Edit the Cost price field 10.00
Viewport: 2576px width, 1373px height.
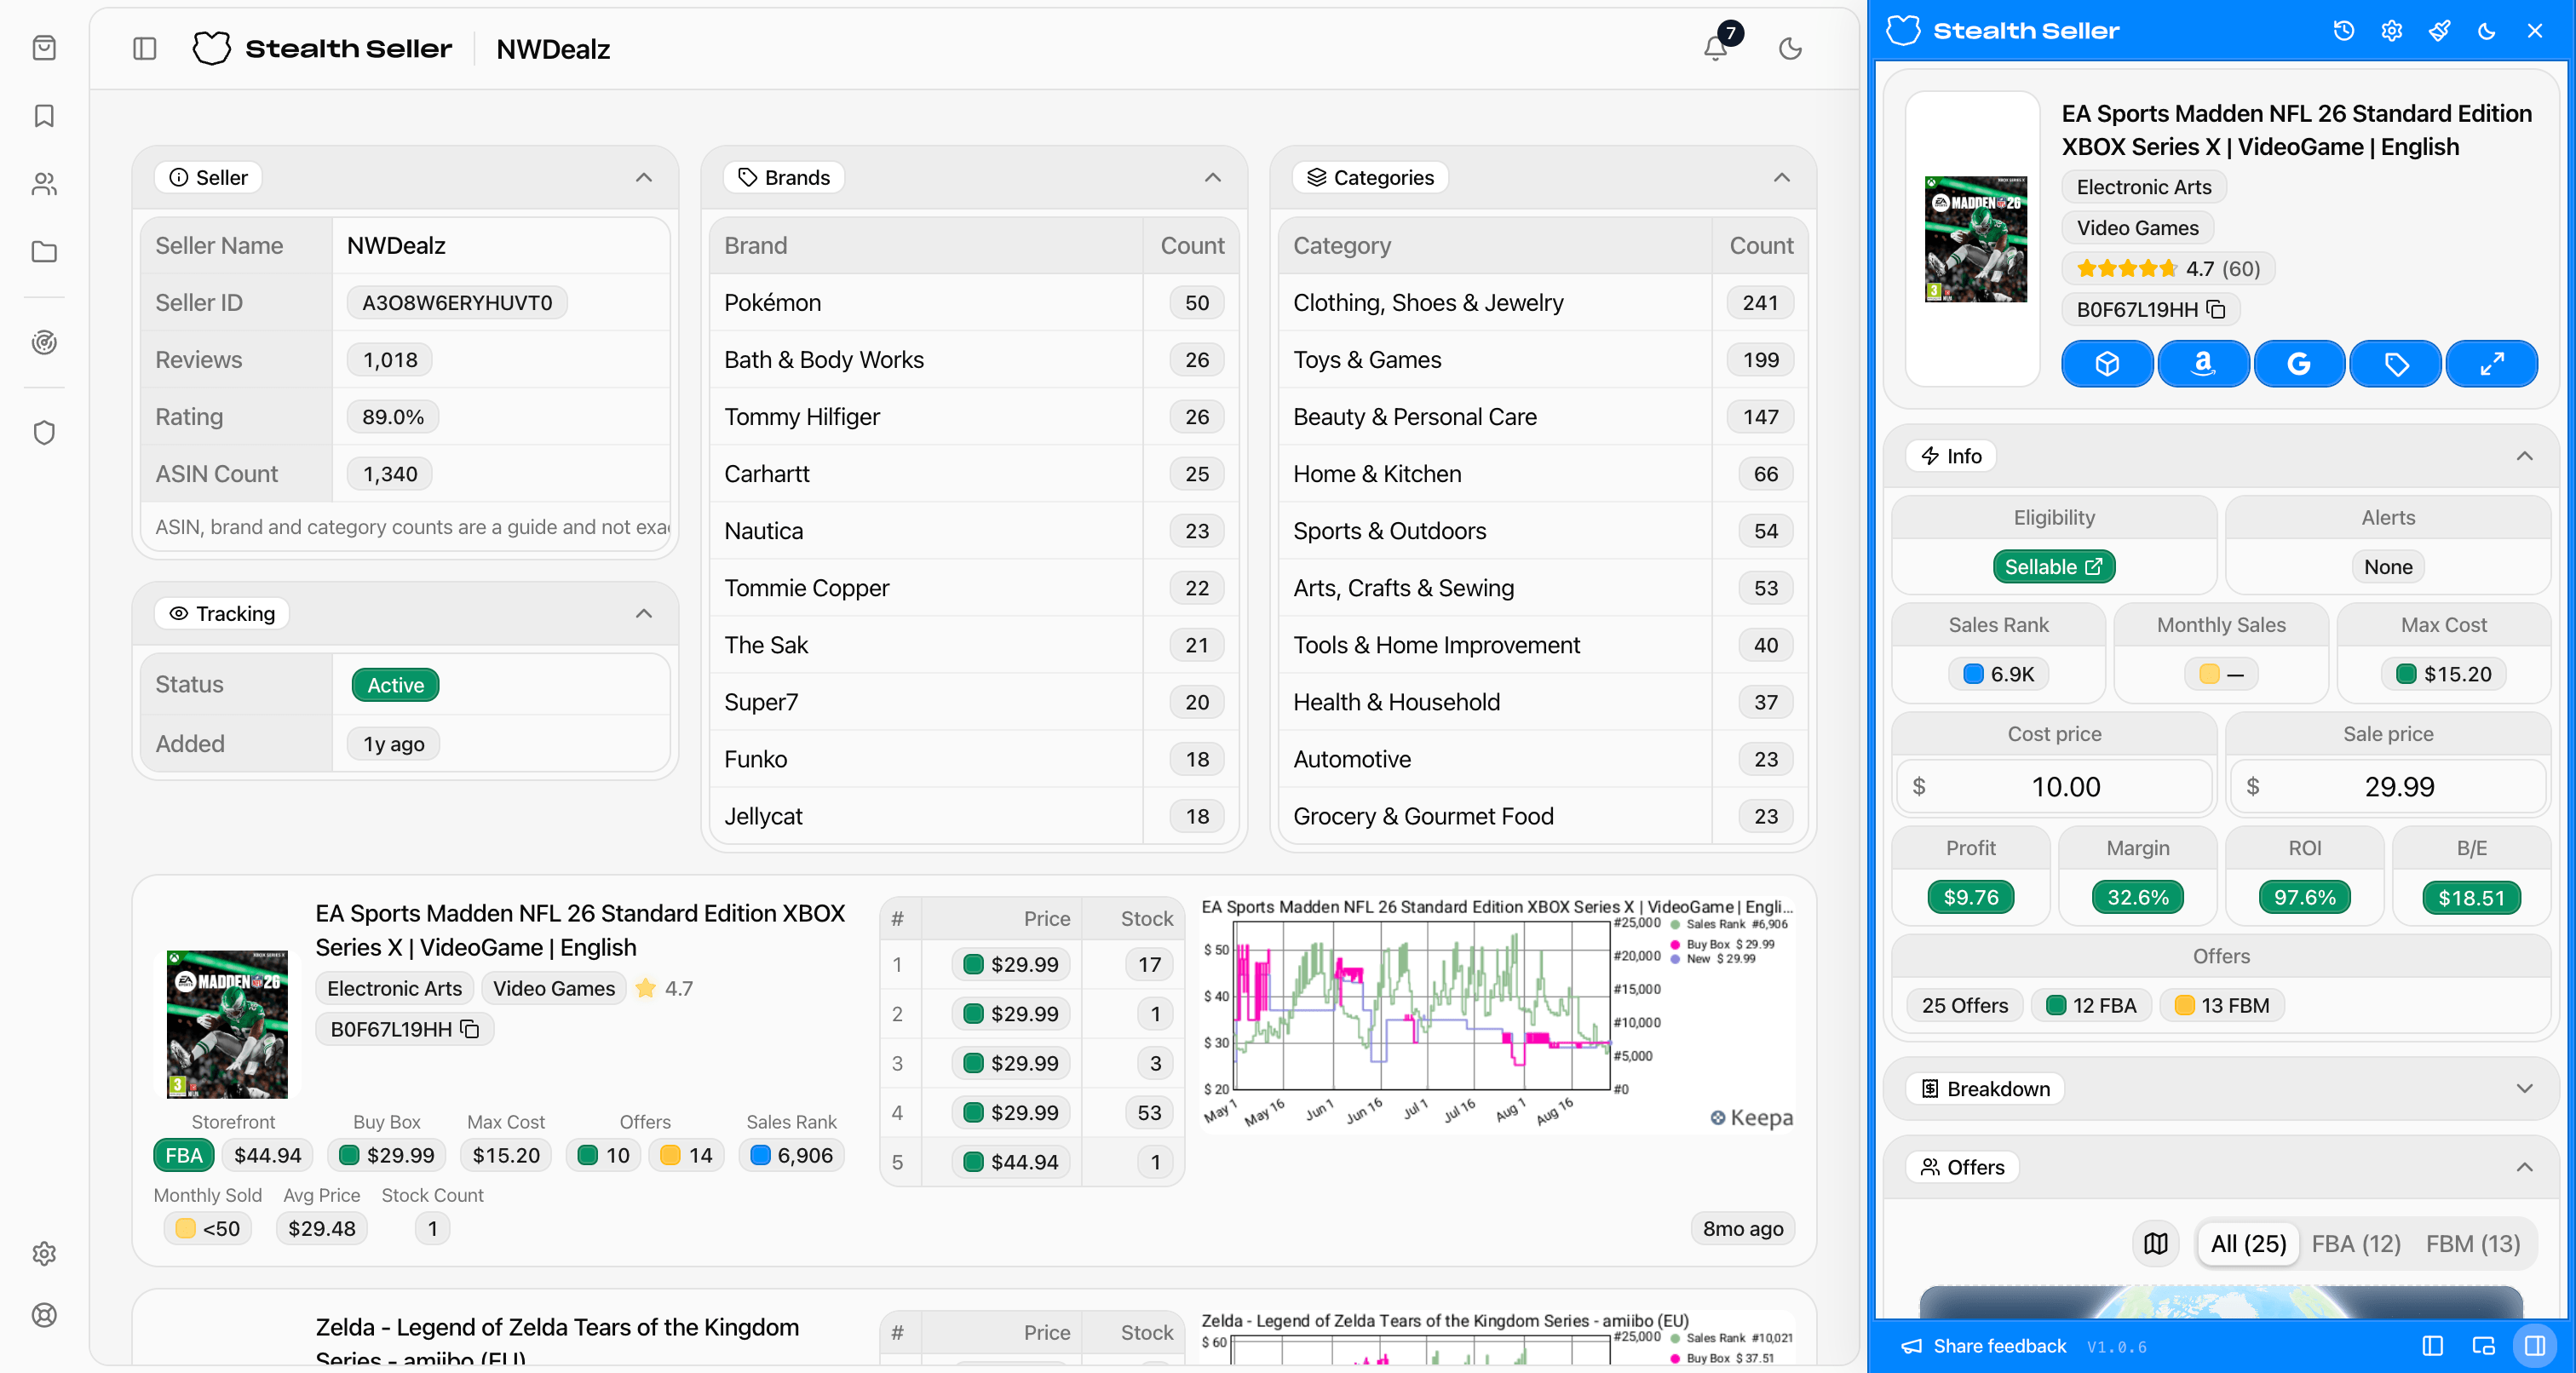pos(2054,786)
